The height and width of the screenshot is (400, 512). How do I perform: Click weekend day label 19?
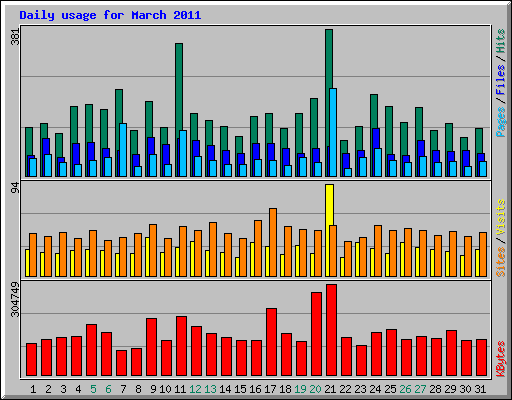300,389
